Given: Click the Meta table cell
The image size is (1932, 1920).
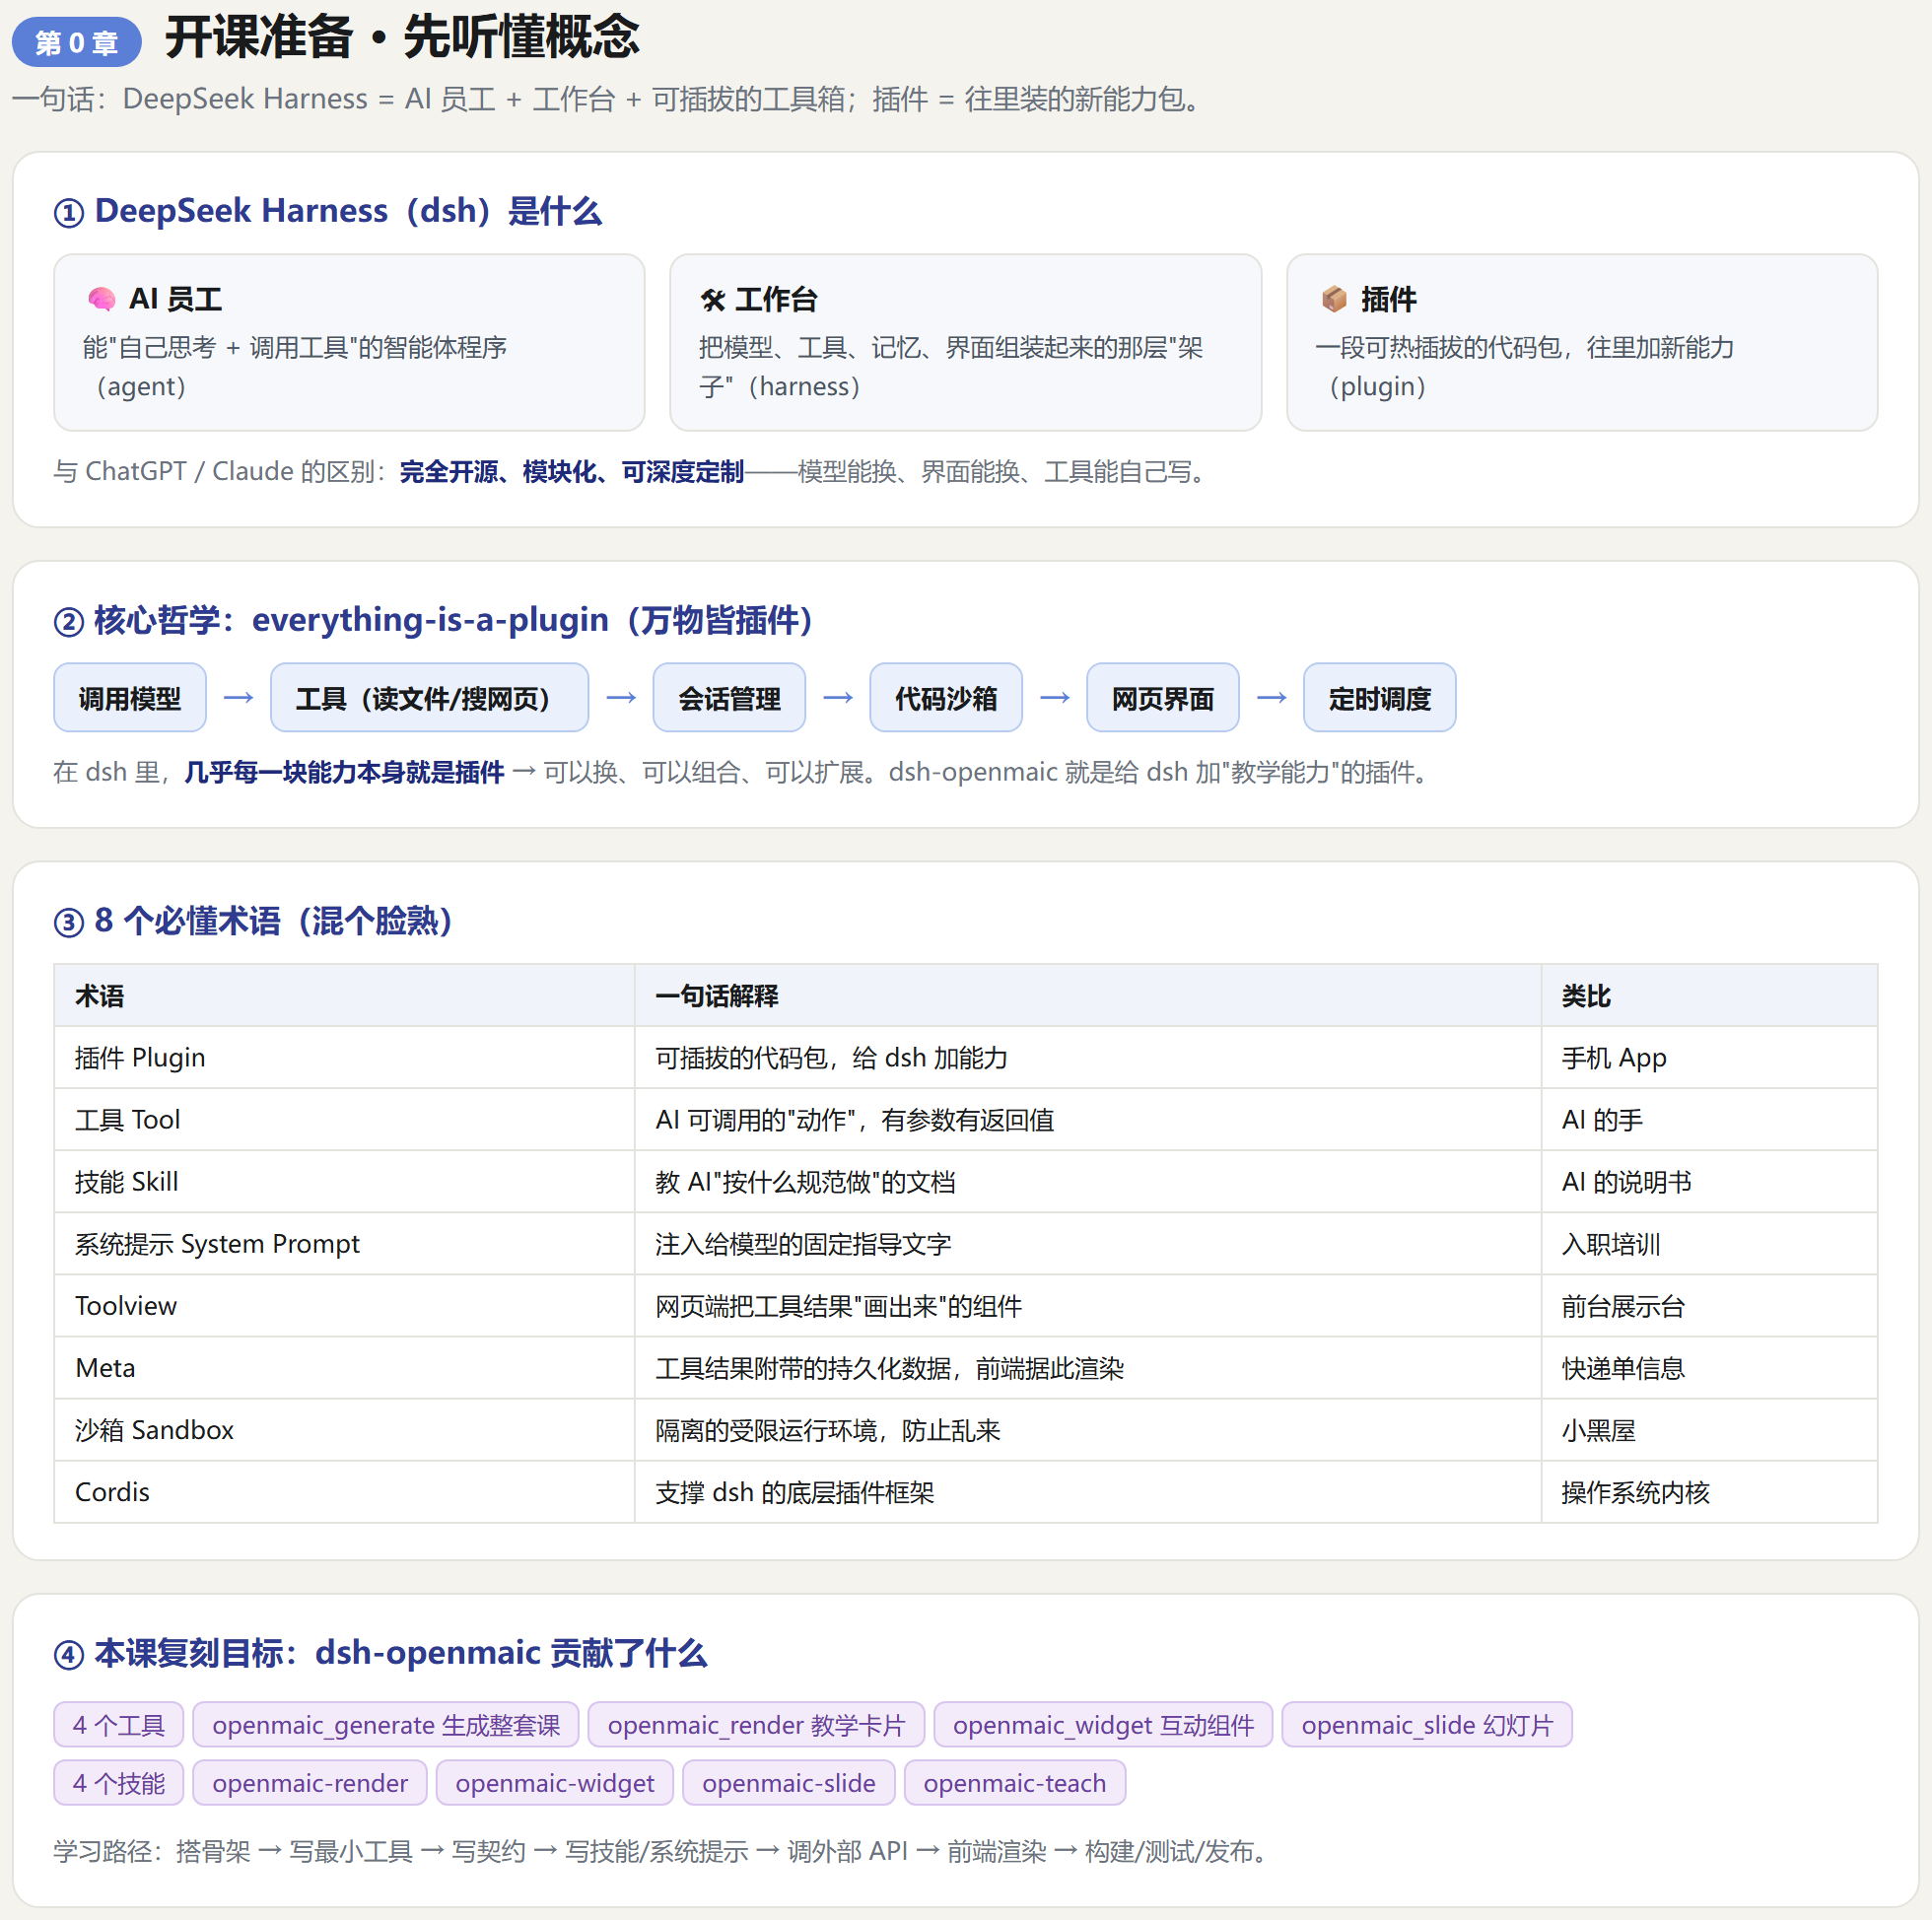Looking at the screenshot, I should pyautogui.click(x=344, y=1368).
